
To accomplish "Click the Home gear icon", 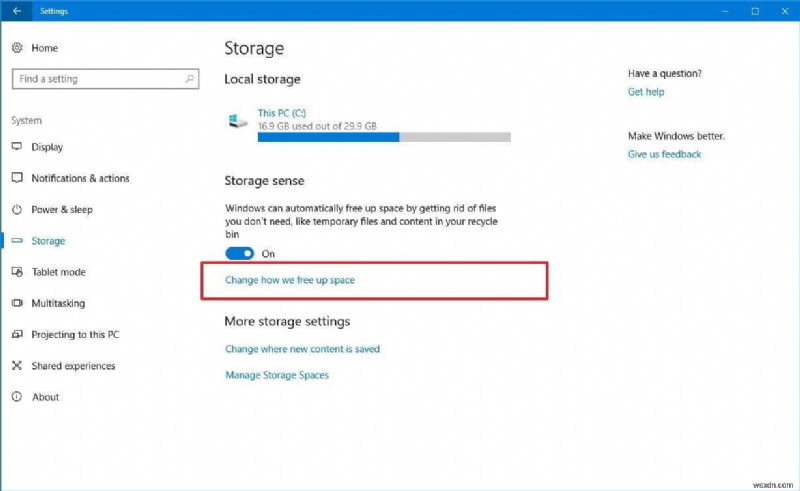I will [x=17, y=48].
